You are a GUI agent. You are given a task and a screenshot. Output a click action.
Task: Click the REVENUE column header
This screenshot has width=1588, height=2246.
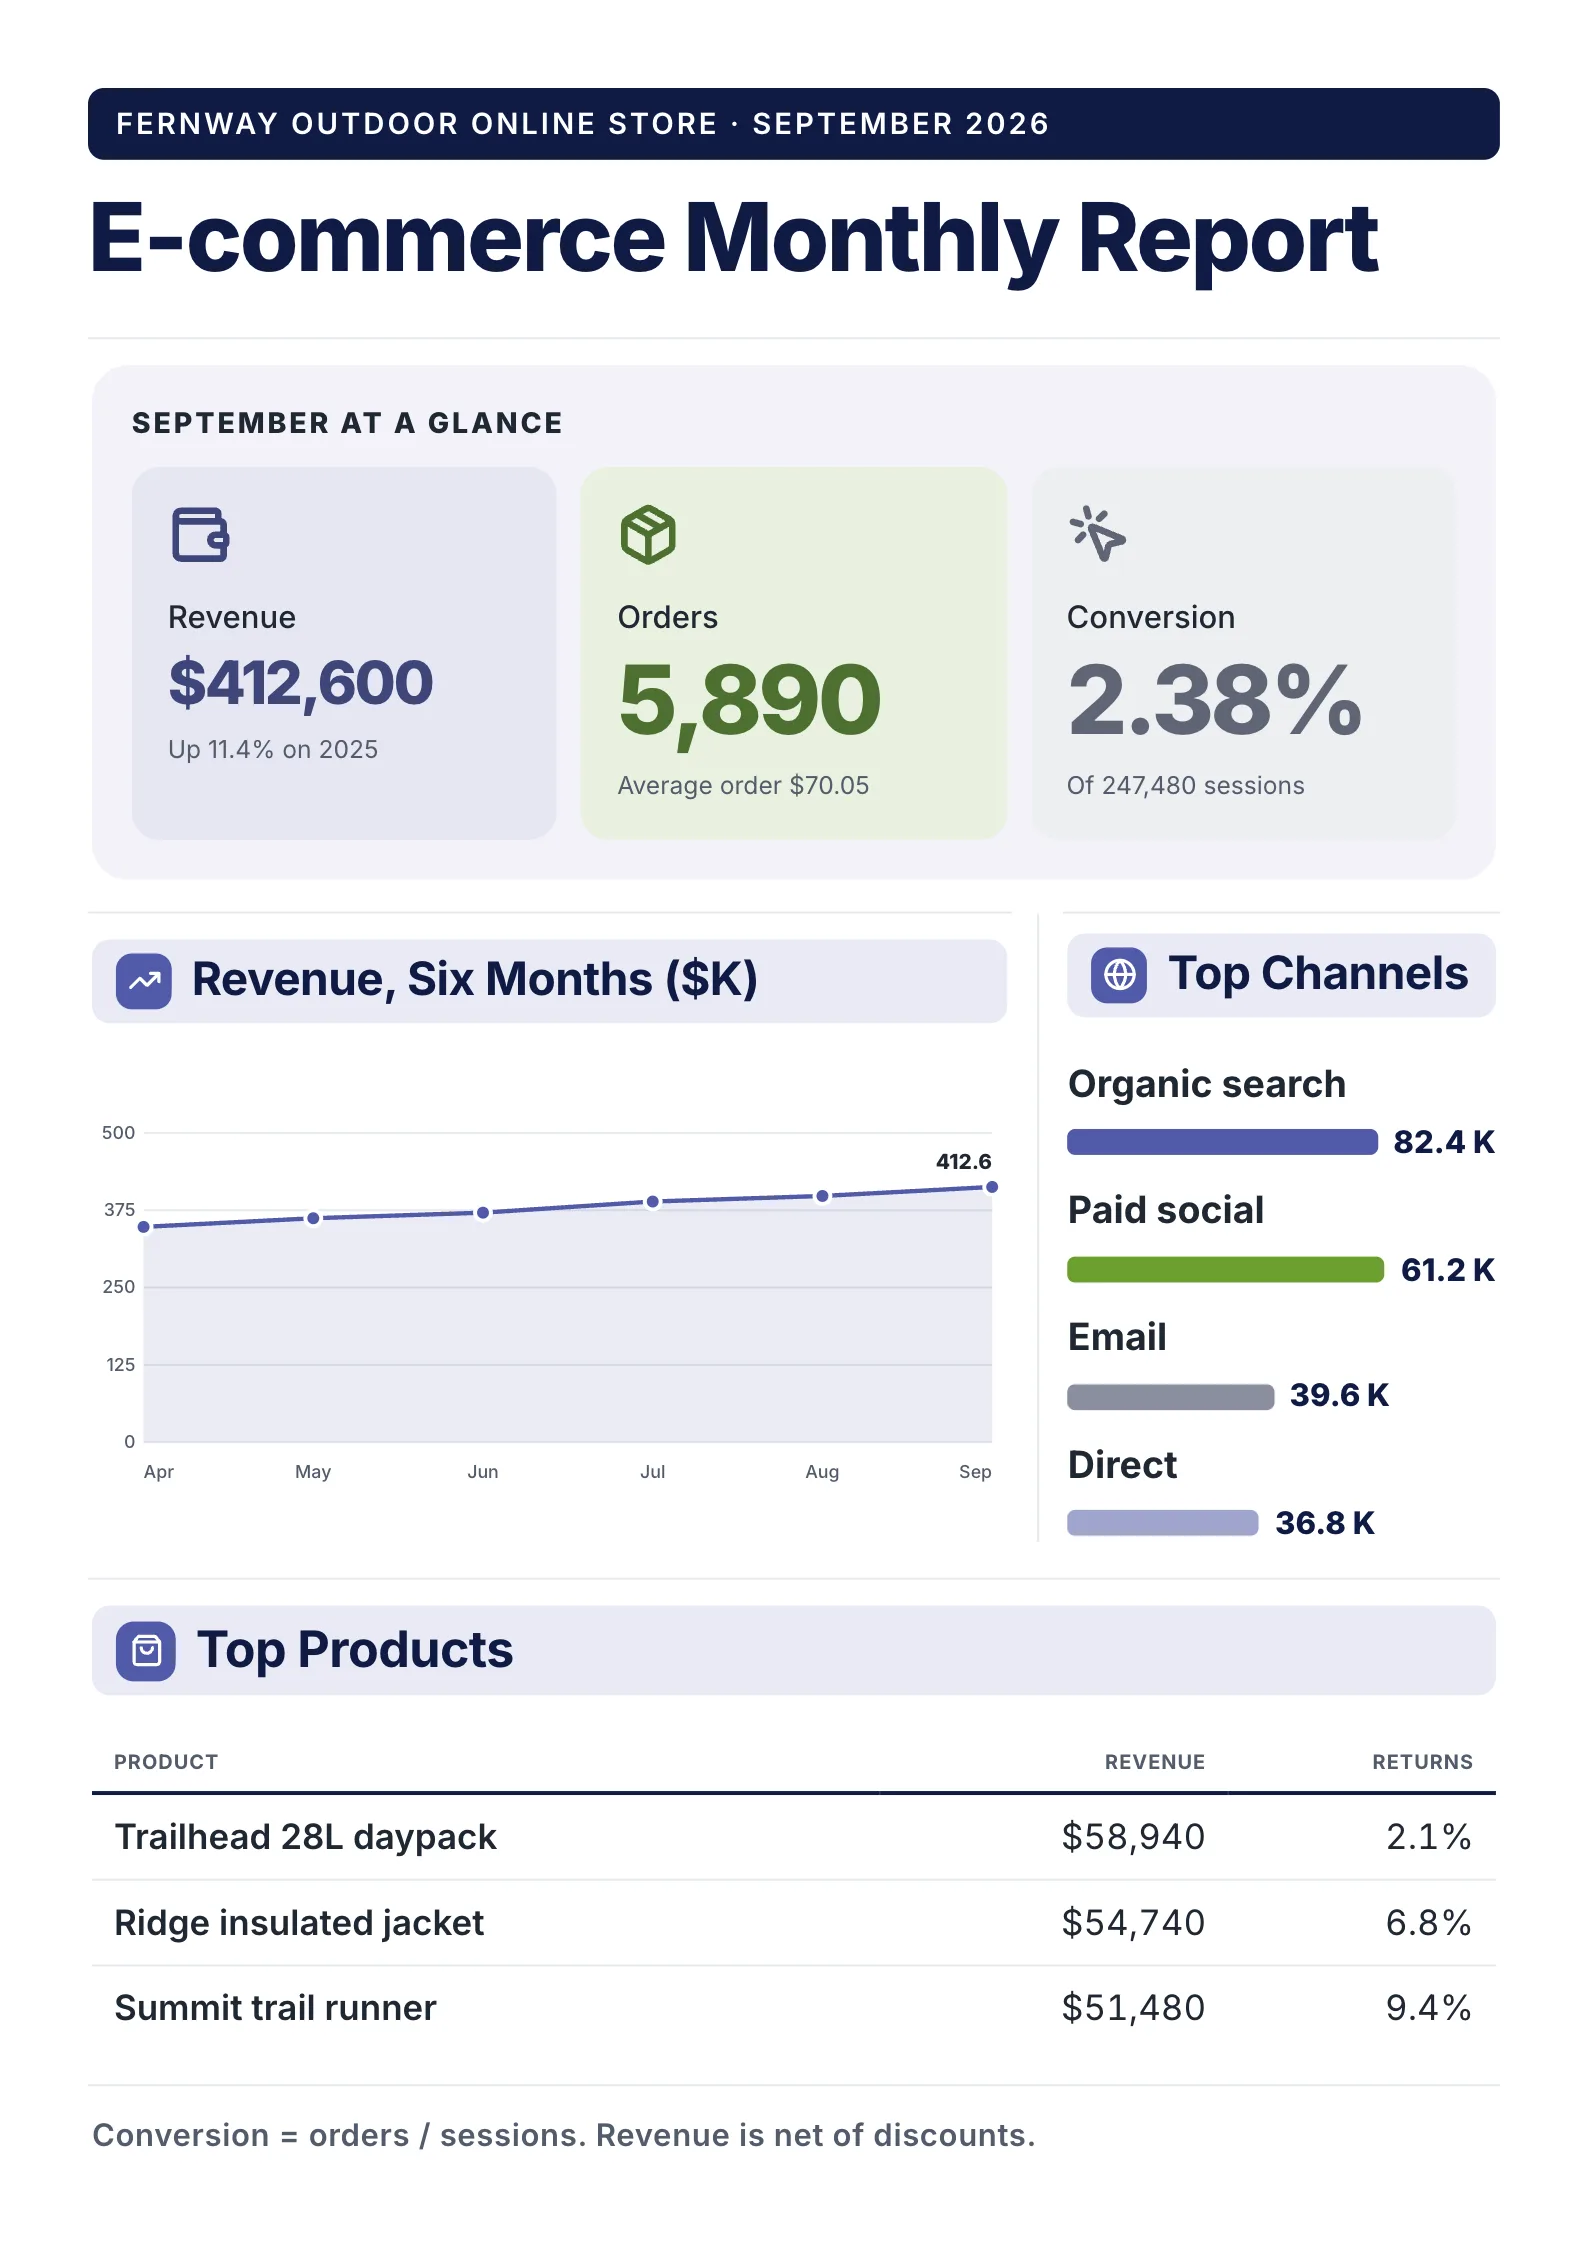coord(1155,1762)
